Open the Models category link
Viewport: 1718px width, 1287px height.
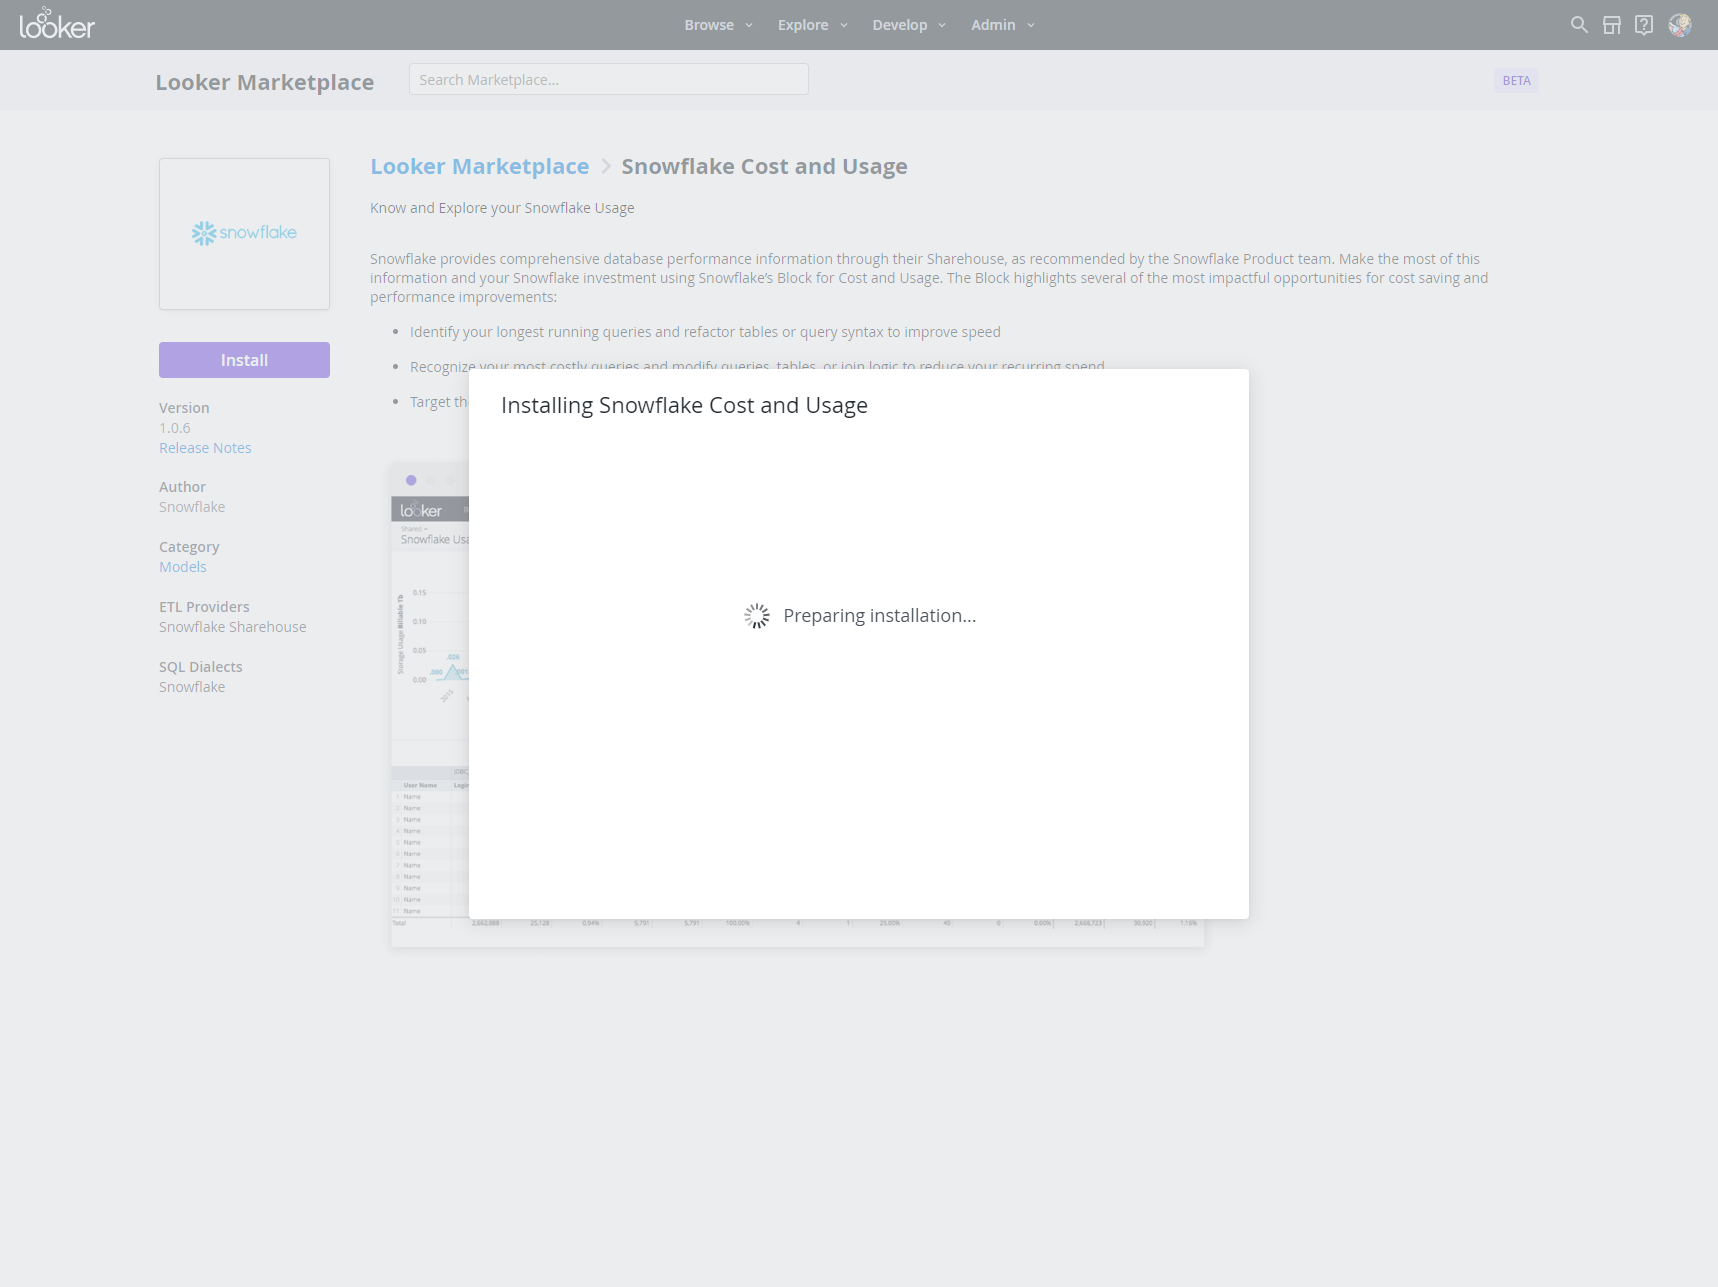click(183, 566)
